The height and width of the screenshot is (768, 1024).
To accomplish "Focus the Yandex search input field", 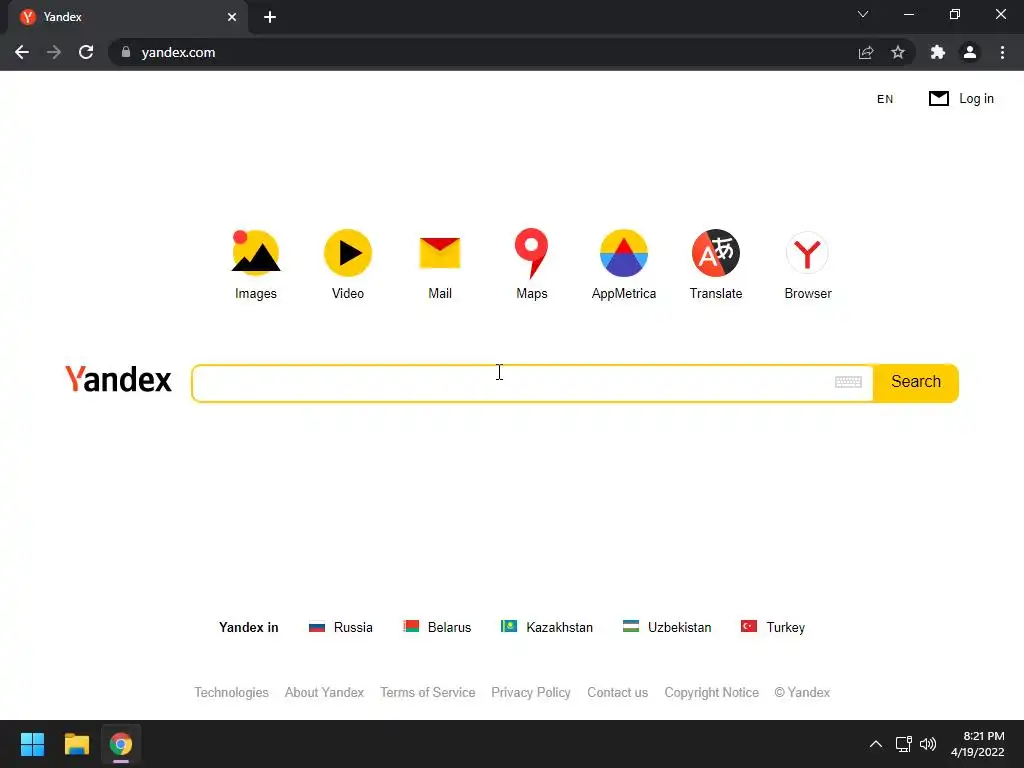I will pyautogui.click(x=532, y=383).
